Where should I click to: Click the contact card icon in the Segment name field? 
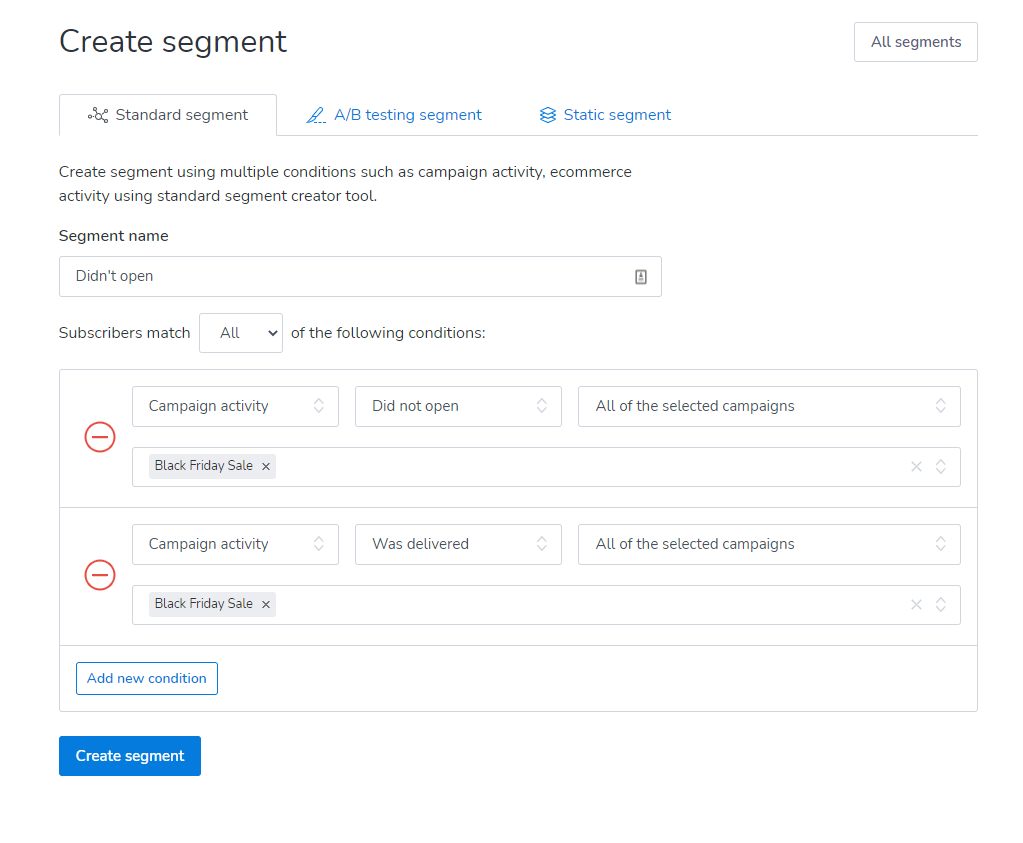click(641, 277)
